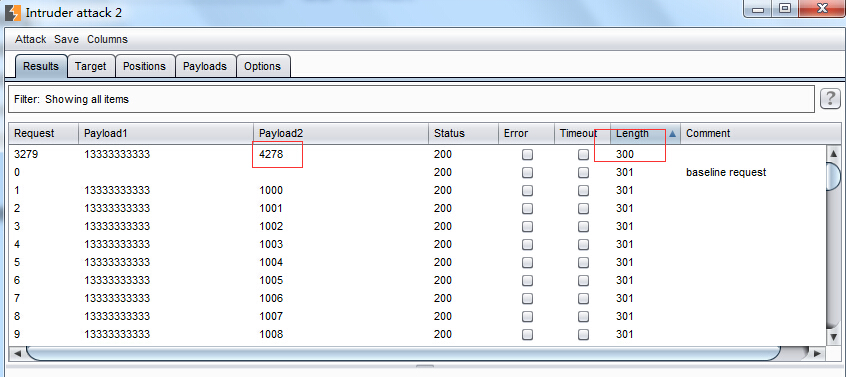Open the Save menu
Image resolution: width=846 pixels, height=377 pixels.
pos(66,39)
